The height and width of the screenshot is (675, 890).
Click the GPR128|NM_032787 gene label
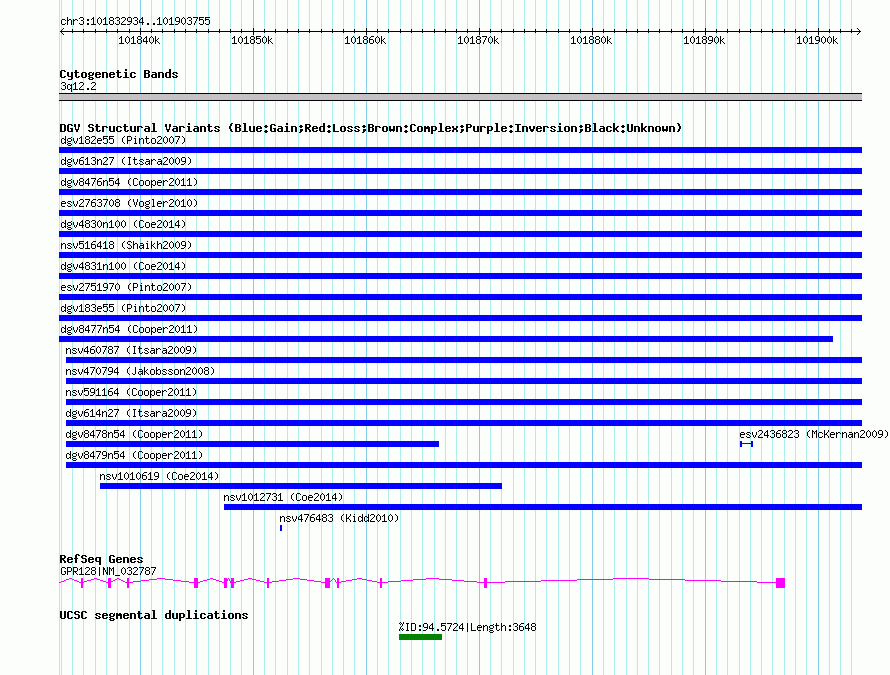108,571
